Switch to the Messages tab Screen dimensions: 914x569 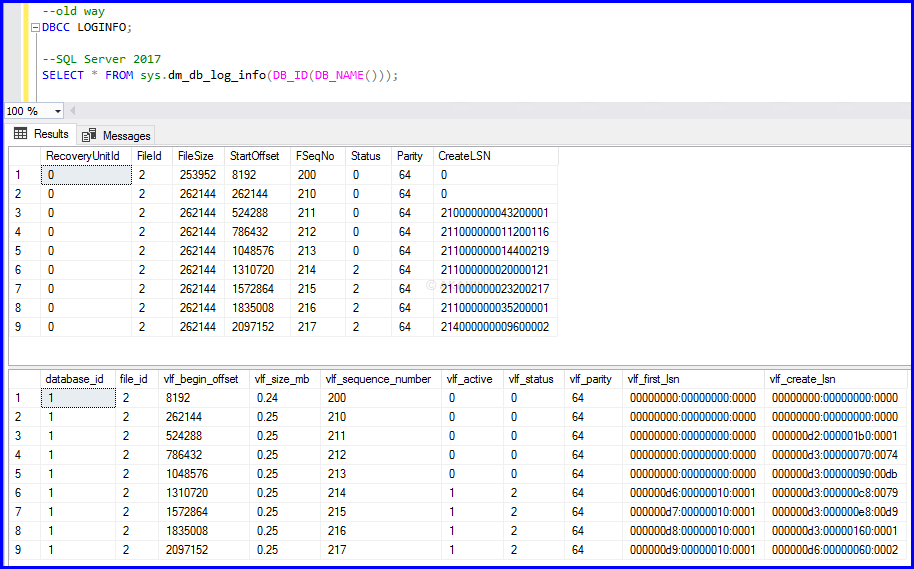click(x=116, y=135)
